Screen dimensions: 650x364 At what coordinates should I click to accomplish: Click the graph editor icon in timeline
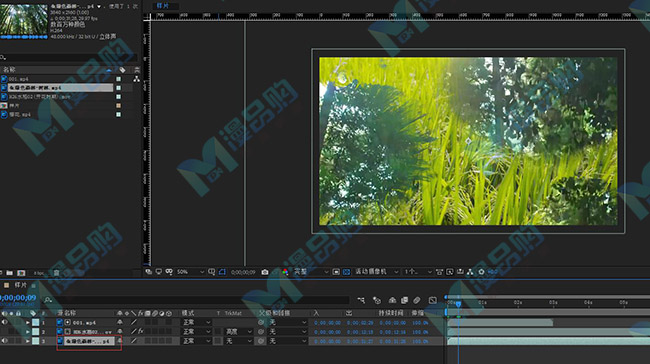(x=432, y=300)
